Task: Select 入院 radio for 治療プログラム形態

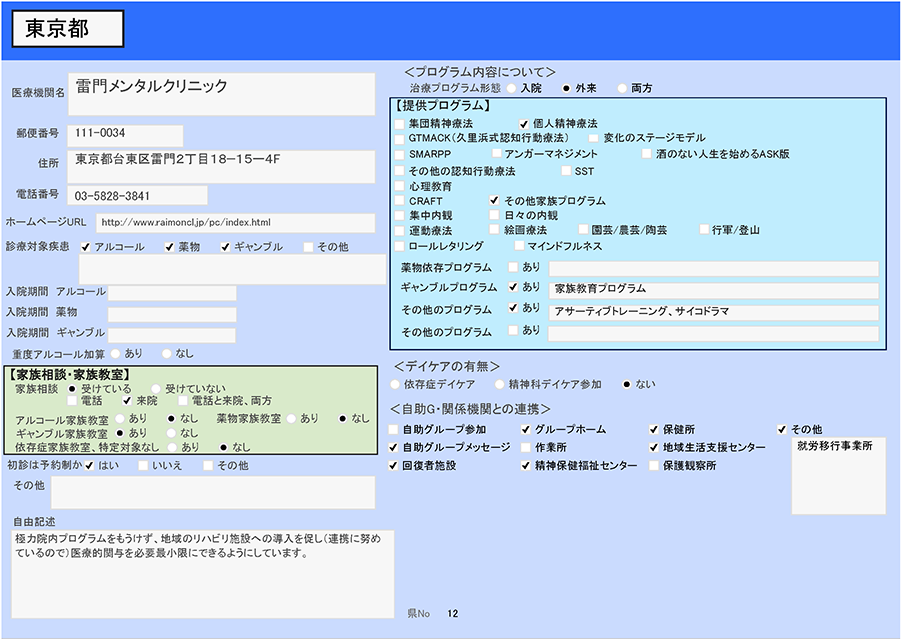Action: pyautogui.click(x=512, y=88)
